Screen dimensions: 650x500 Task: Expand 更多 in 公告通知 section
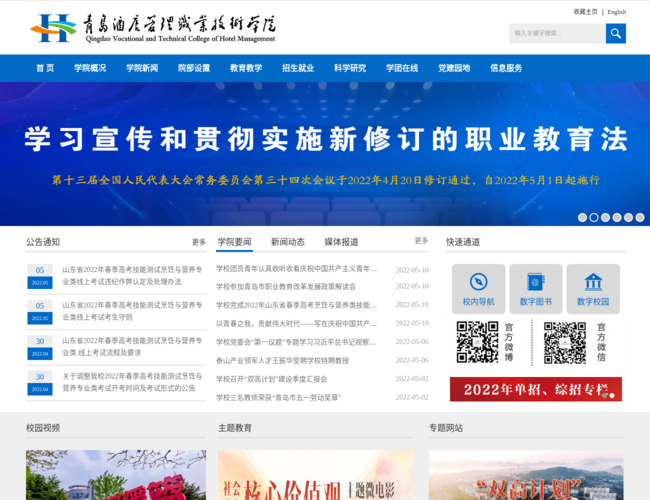click(x=199, y=242)
